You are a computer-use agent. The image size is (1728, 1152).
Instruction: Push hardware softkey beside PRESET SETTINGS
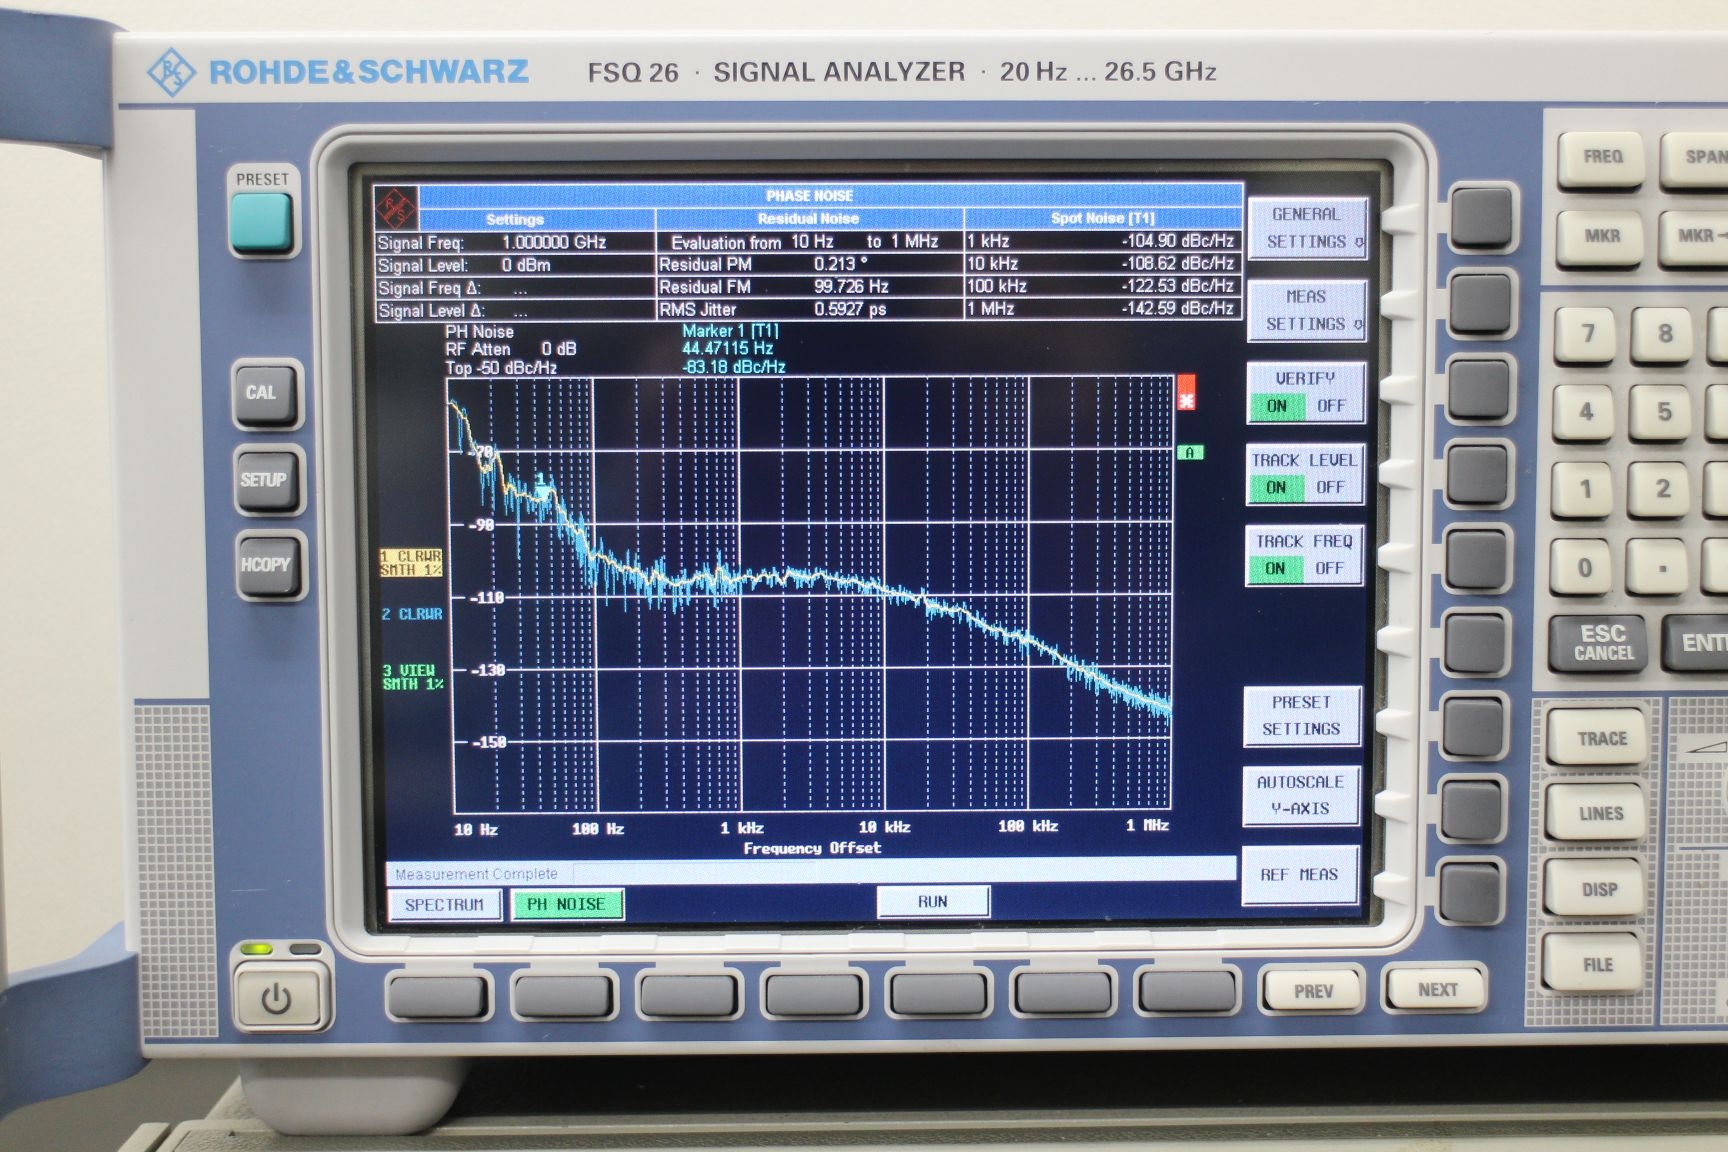point(1474,728)
